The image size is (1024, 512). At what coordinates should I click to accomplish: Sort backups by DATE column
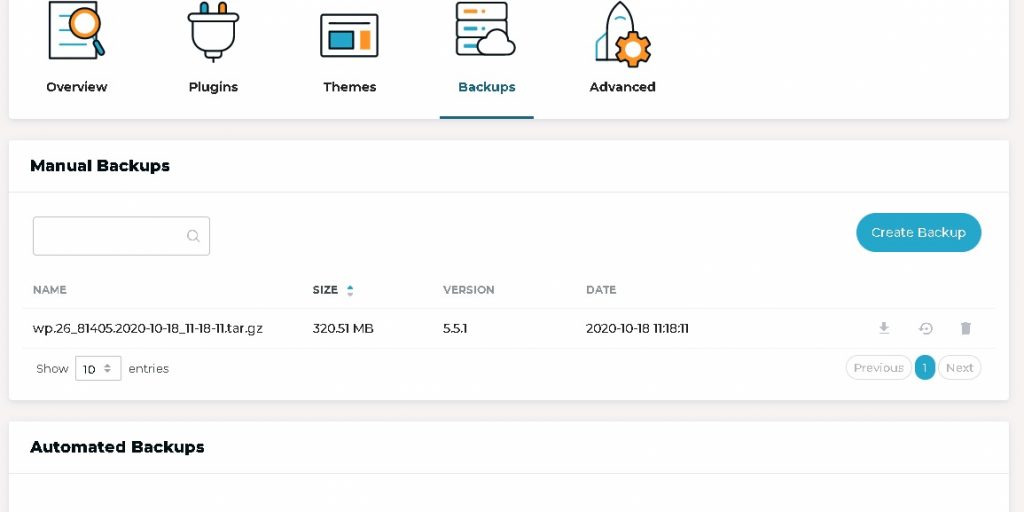(x=601, y=290)
